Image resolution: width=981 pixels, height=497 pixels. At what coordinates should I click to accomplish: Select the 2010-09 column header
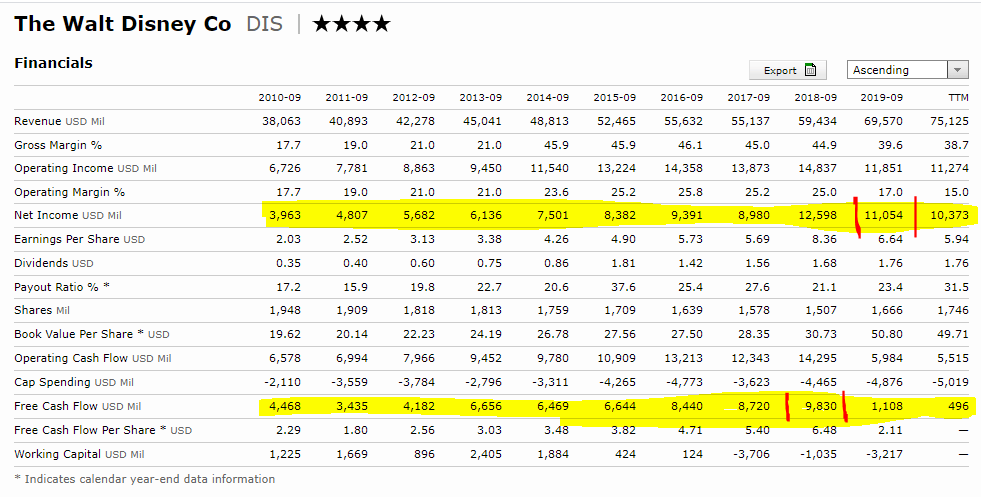tap(279, 97)
